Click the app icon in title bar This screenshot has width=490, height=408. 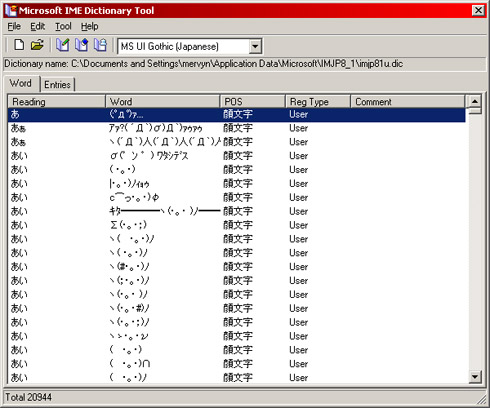click(x=11, y=10)
